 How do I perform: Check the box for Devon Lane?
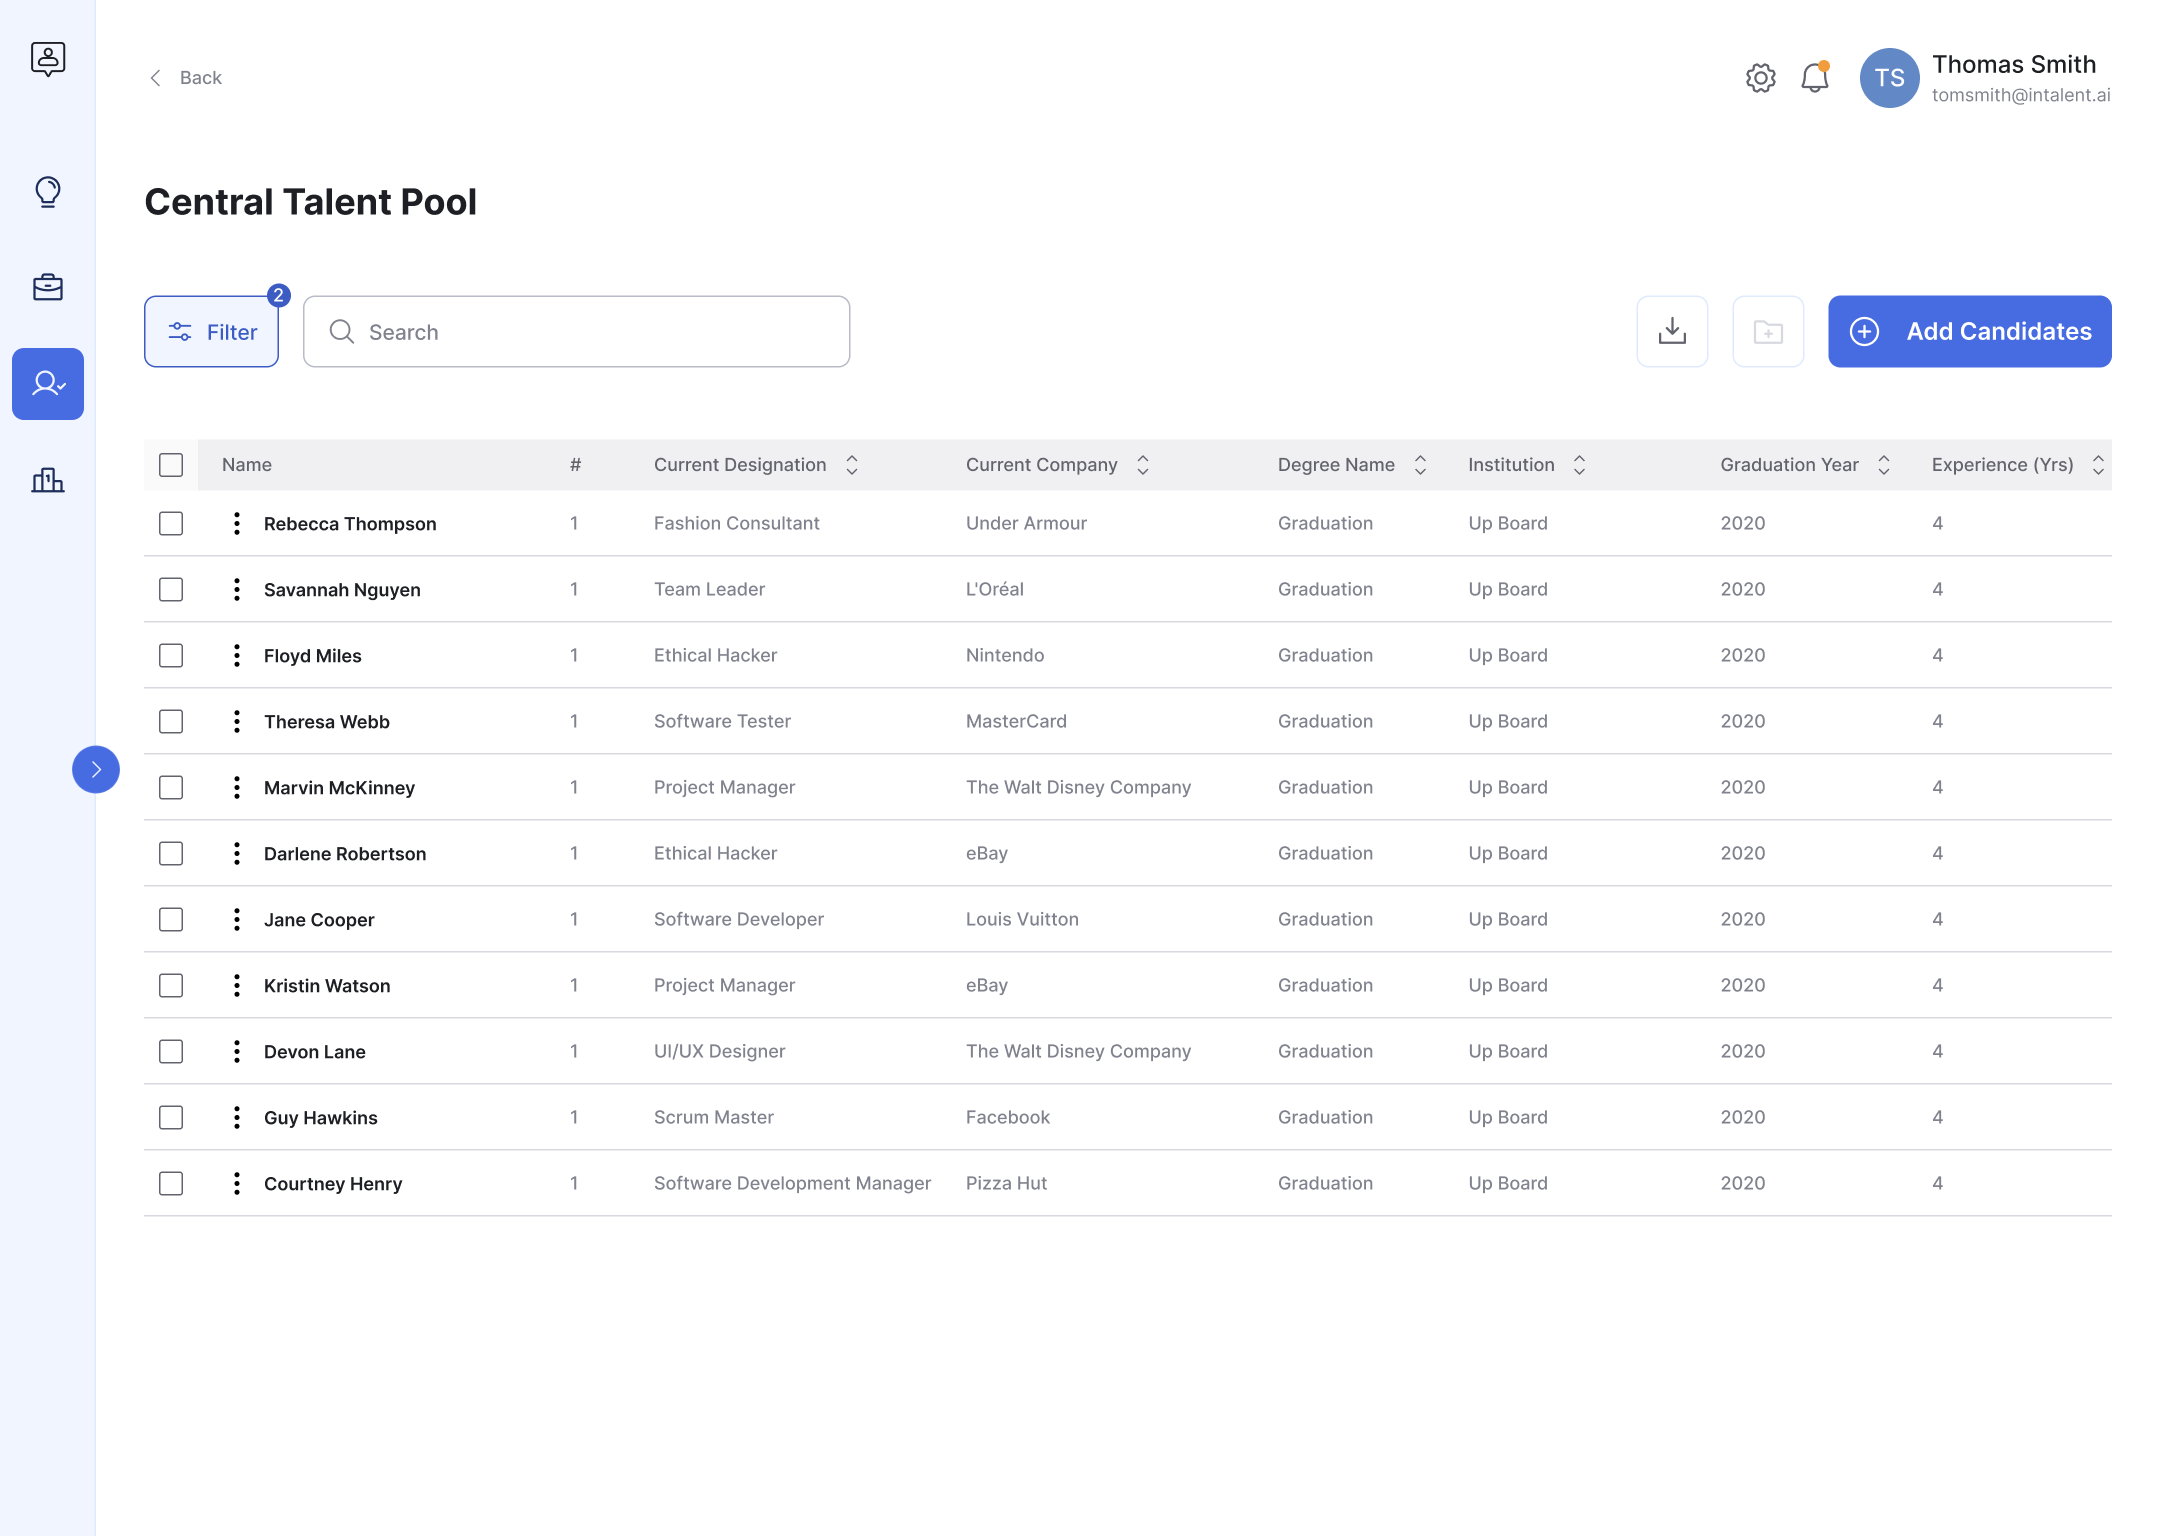(171, 1051)
